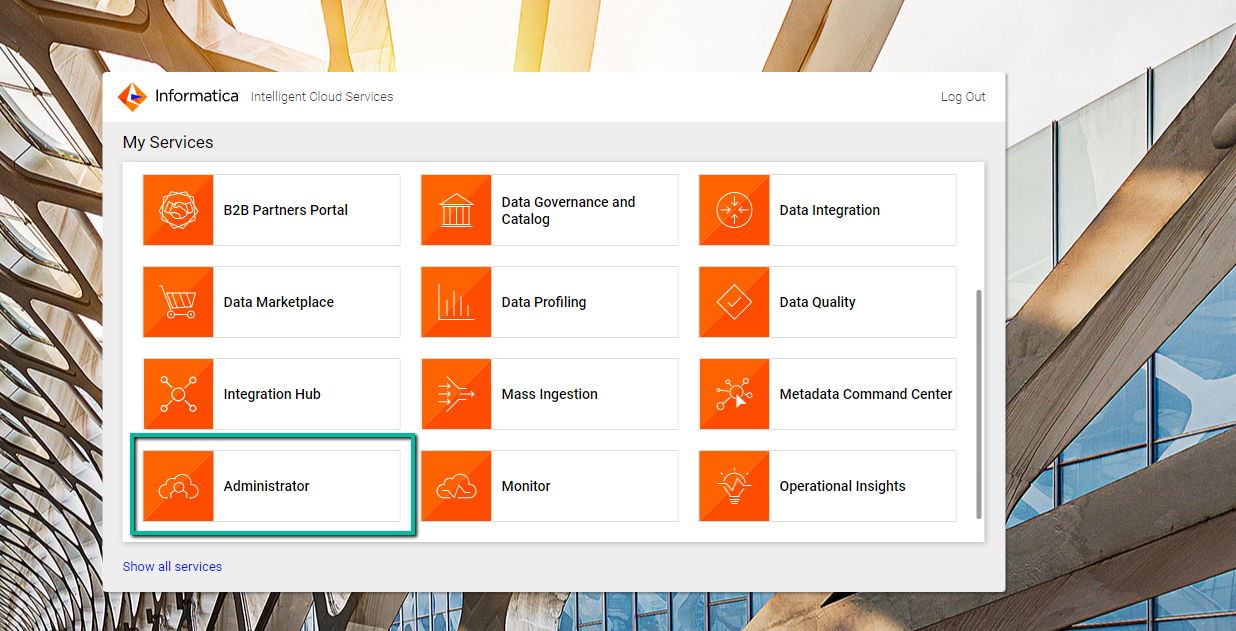This screenshot has height=631, width=1236.
Task: Open the Monitor cloud pulse icon
Action: click(x=456, y=486)
